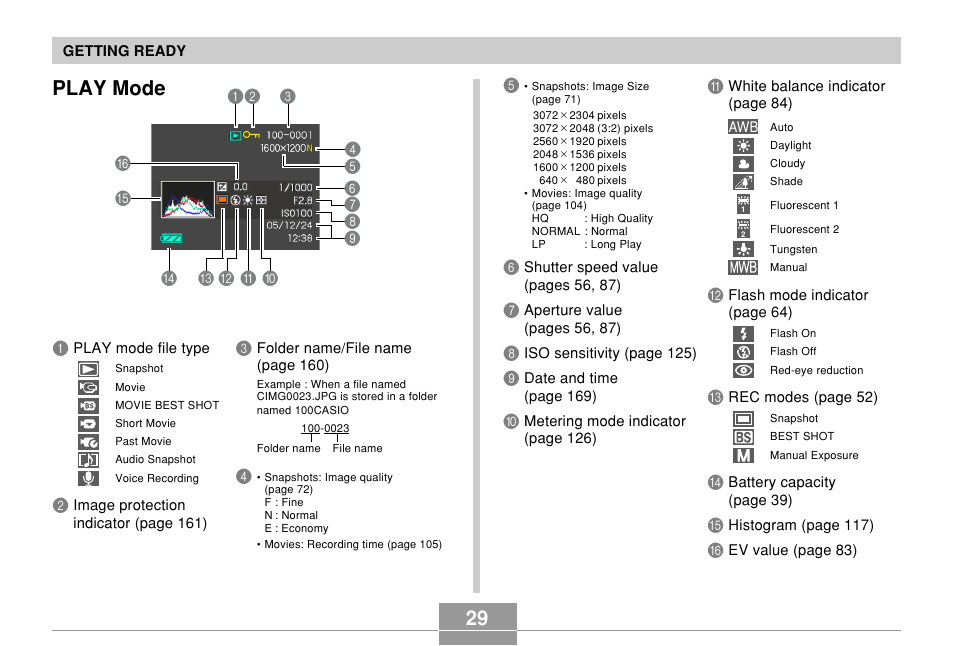Click the 'EV value (page 83)' text
The image size is (954, 646).
coord(793,550)
